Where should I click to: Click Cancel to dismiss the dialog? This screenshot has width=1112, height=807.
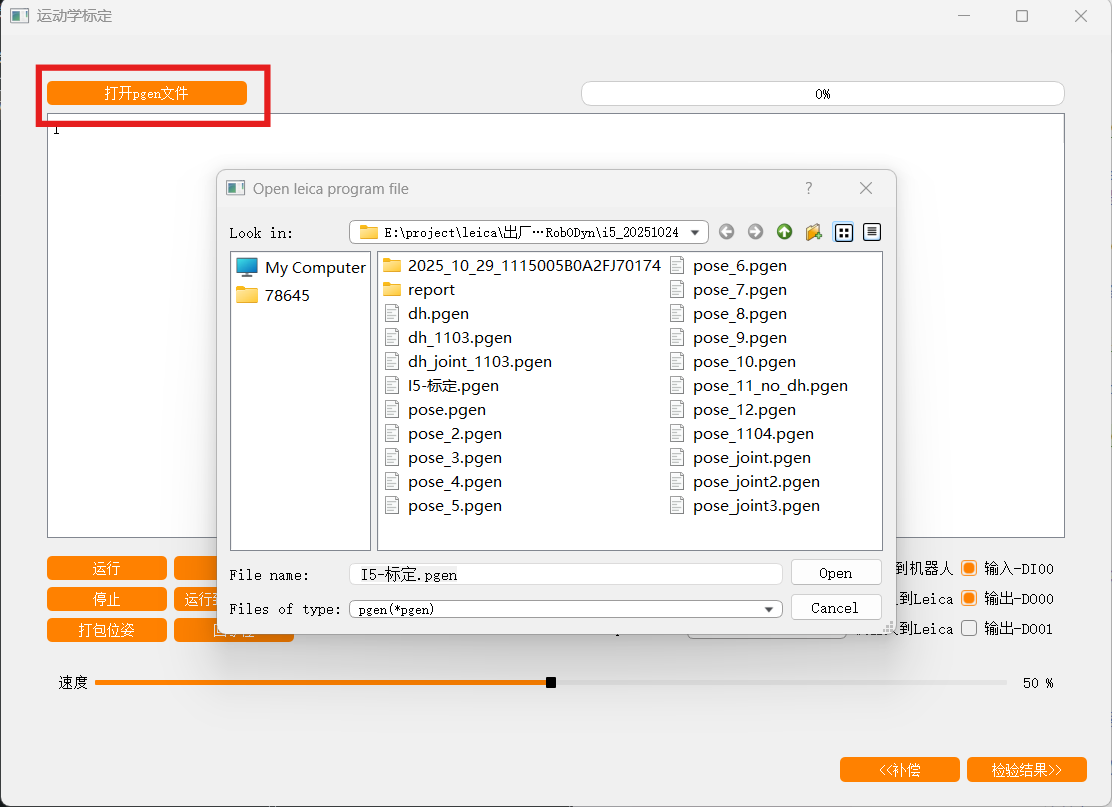click(x=836, y=607)
